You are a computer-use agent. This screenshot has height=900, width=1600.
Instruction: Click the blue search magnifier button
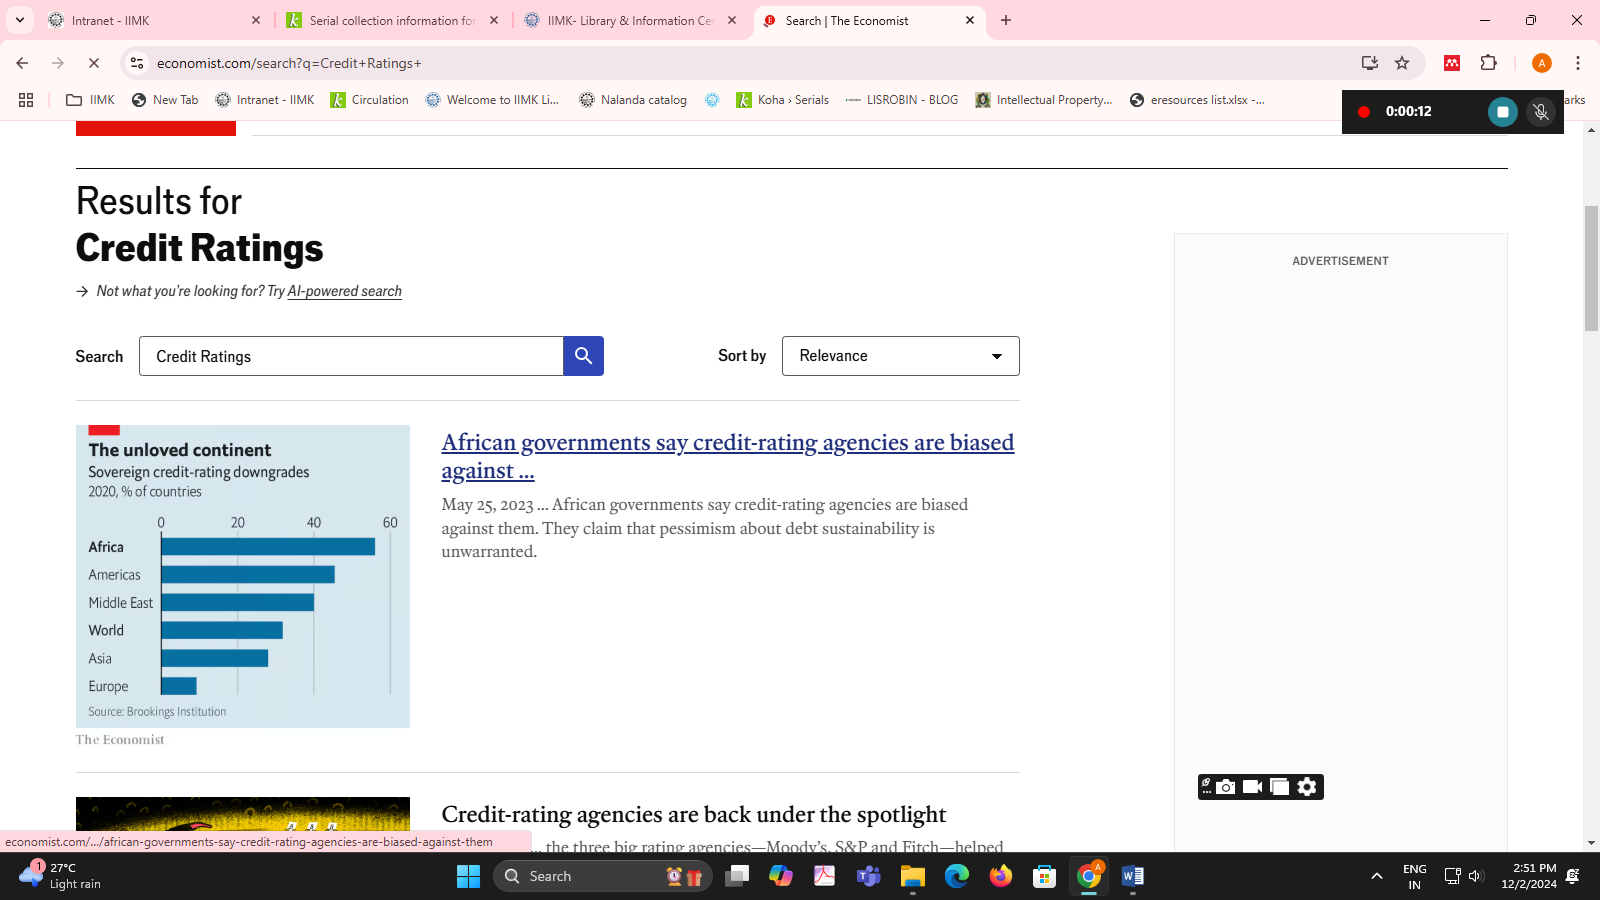coord(583,356)
